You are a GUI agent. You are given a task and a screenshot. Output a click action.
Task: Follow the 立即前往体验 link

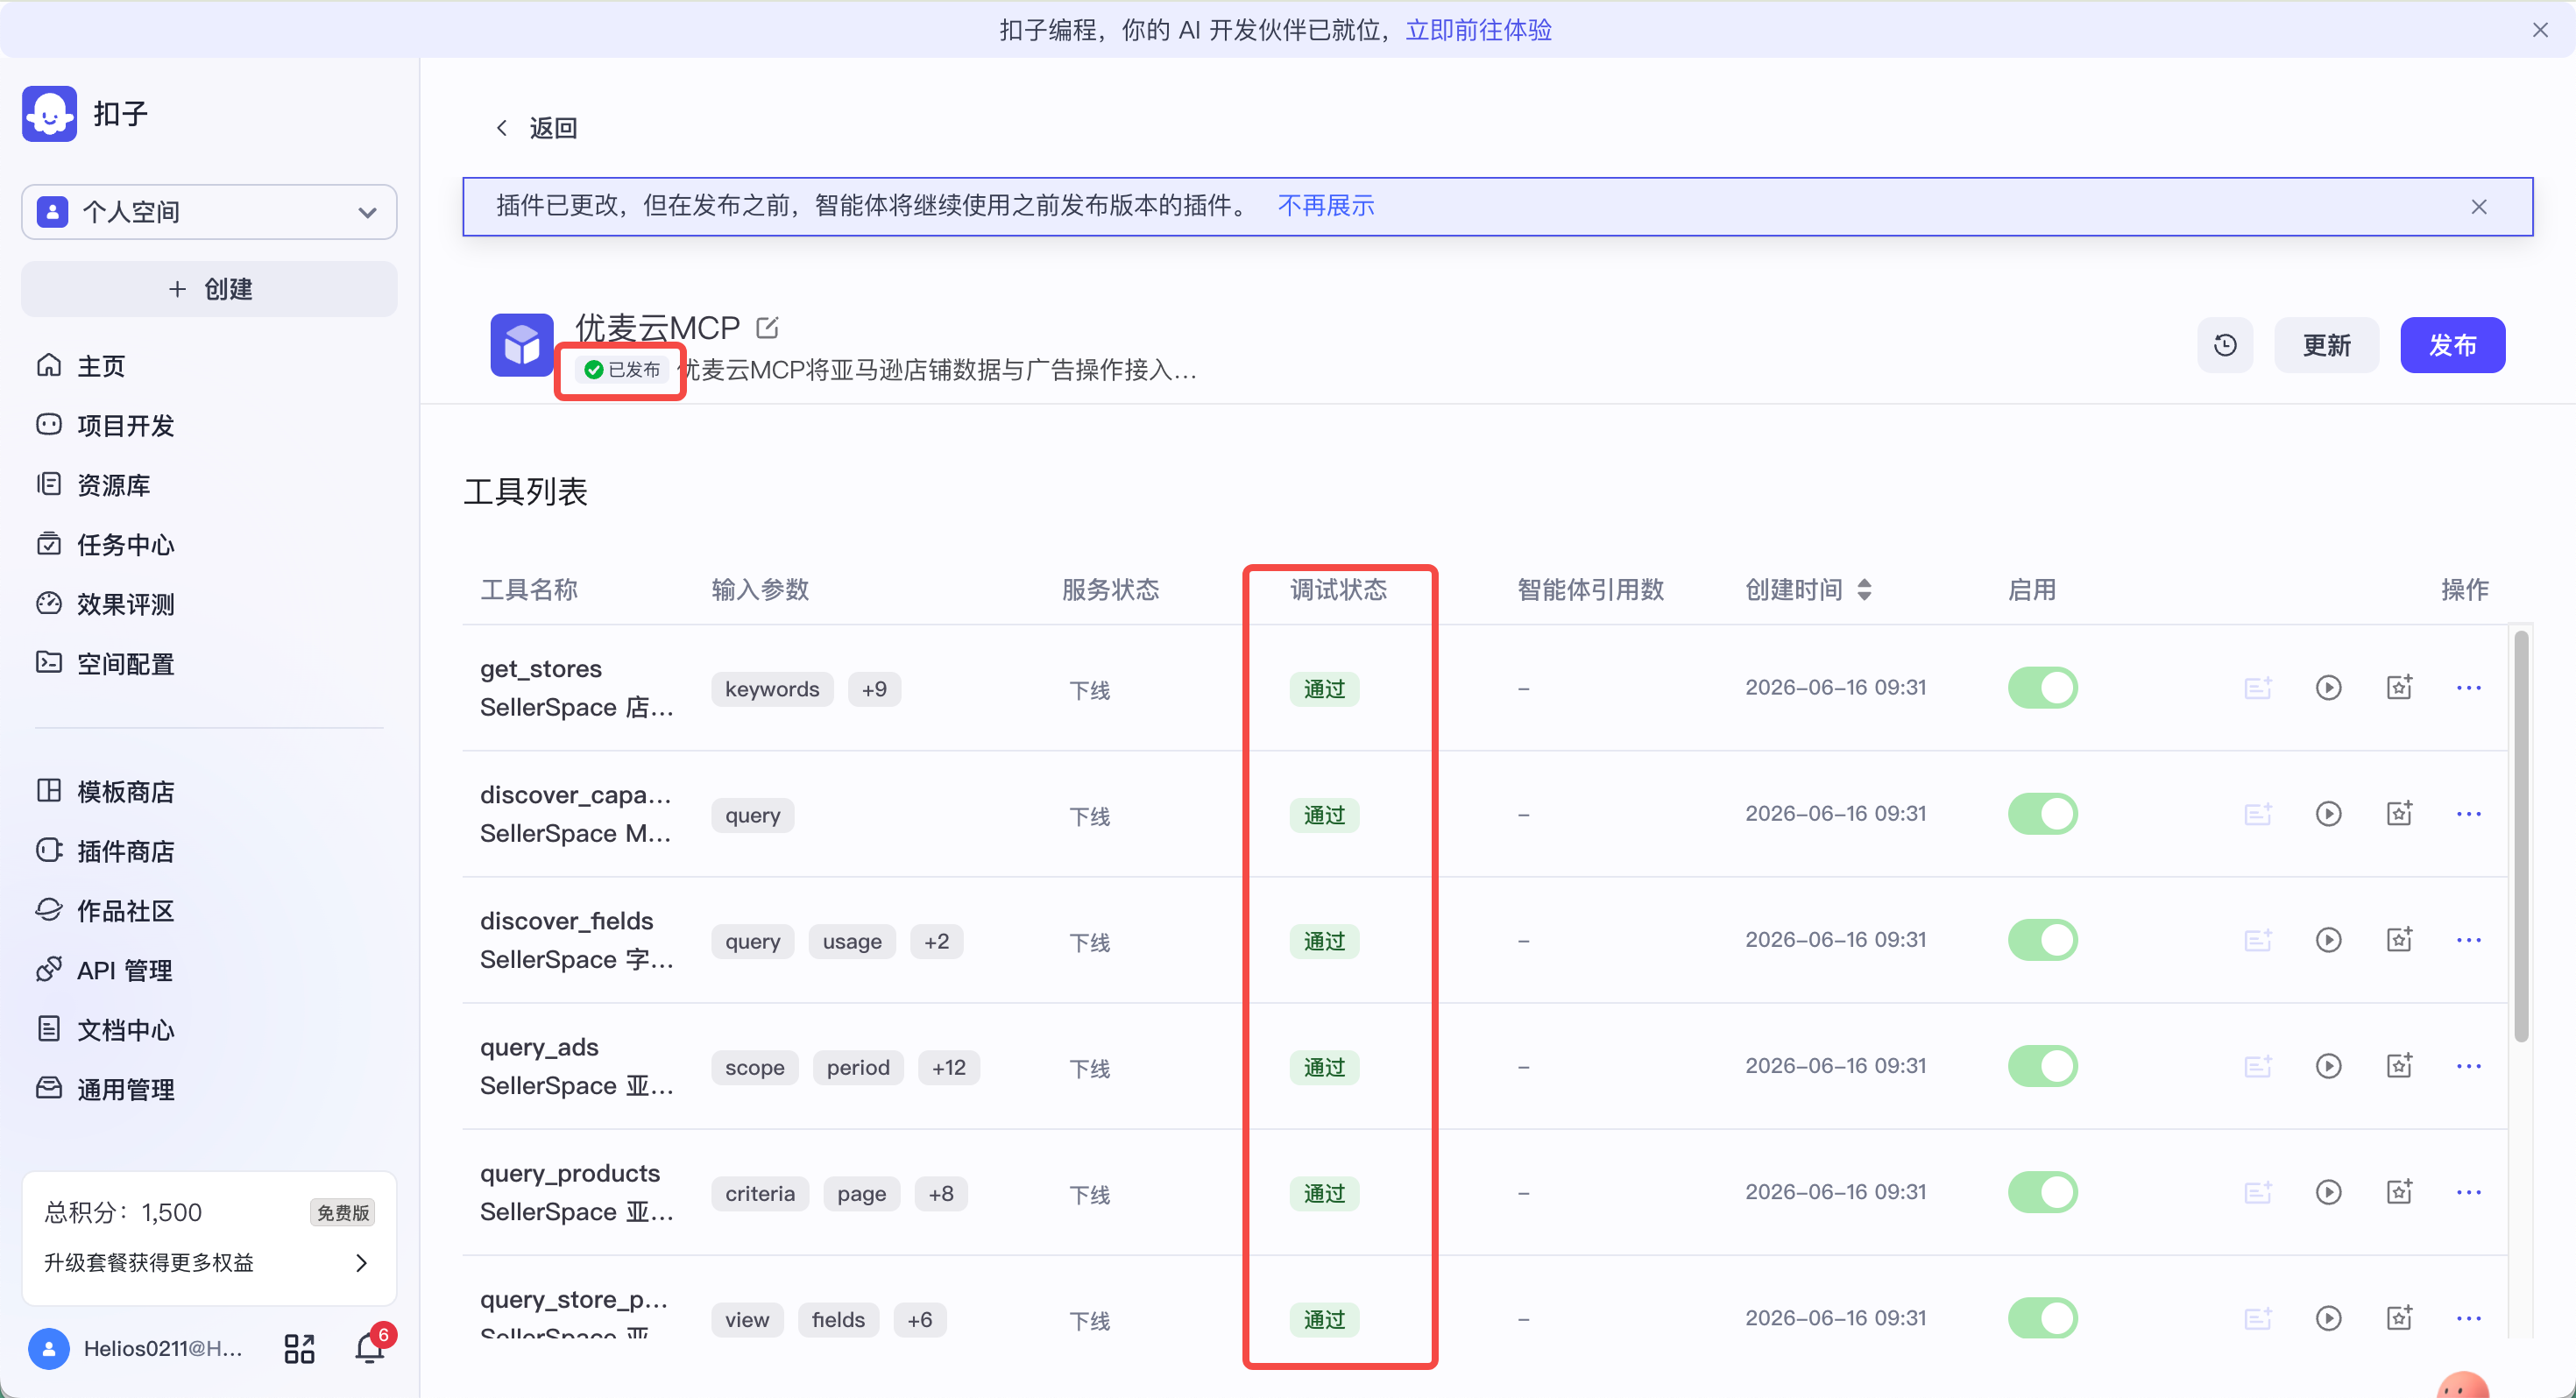(1478, 30)
